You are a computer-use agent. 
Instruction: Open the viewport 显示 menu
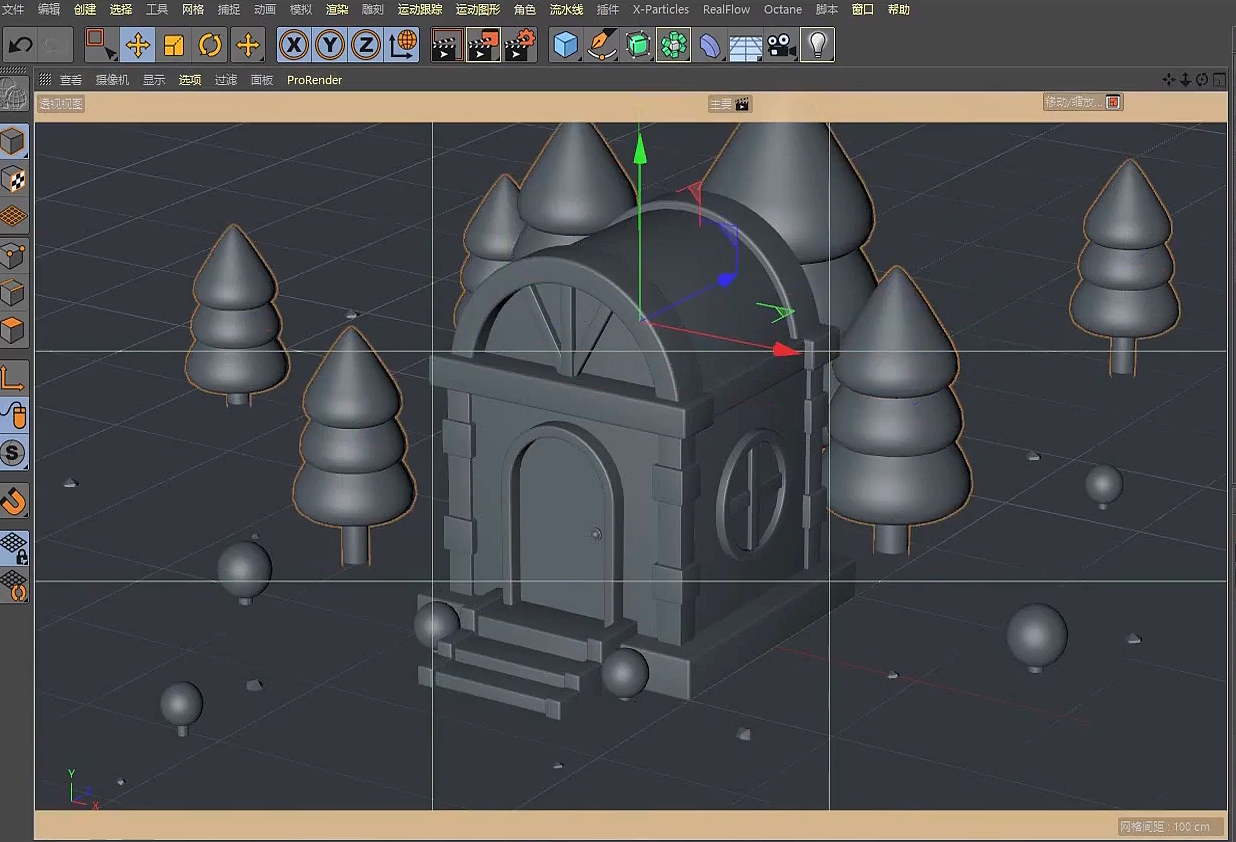pyautogui.click(x=154, y=80)
